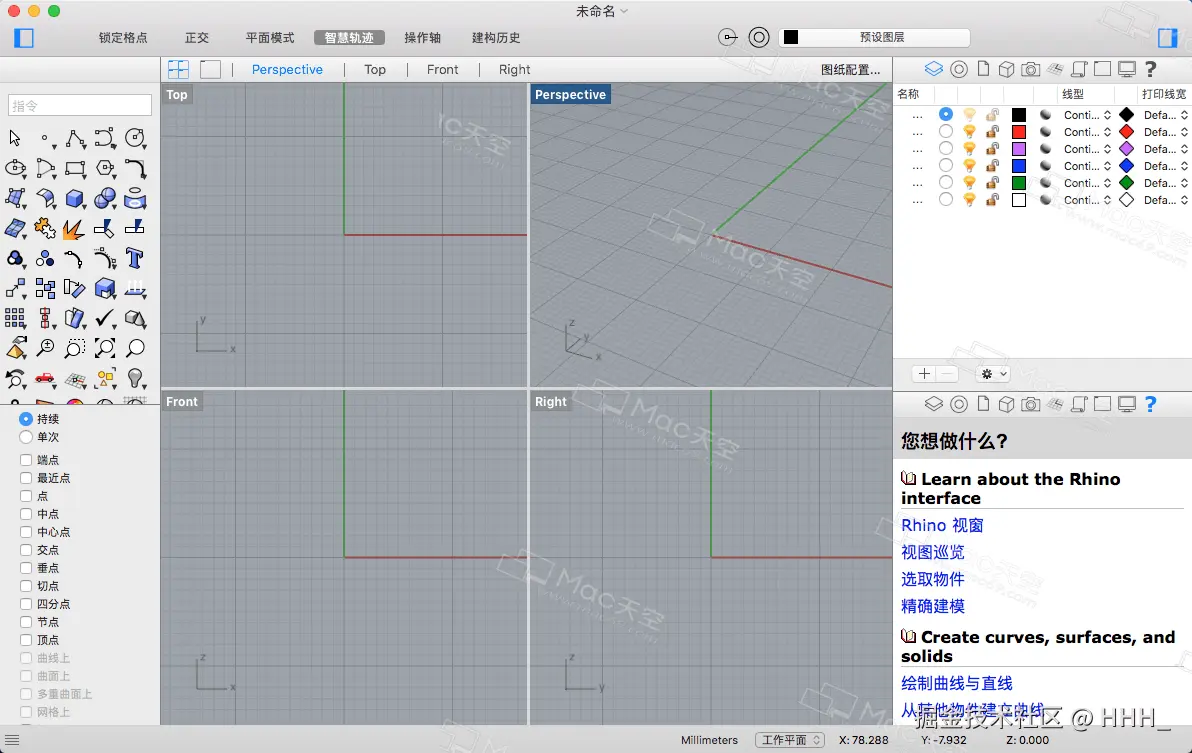Click the light bulb hide objects tool
The width and height of the screenshot is (1192, 753).
click(135, 378)
